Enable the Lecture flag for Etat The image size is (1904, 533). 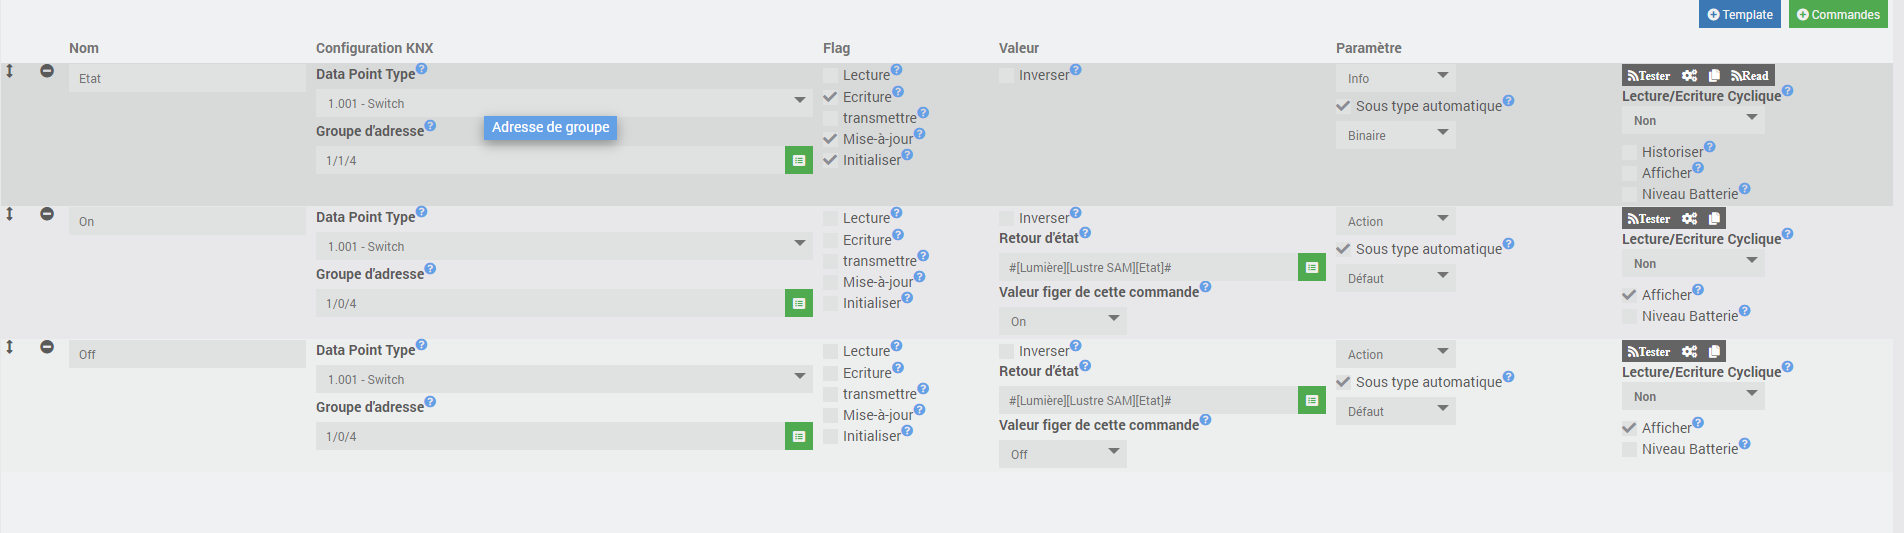pos(831,75)
